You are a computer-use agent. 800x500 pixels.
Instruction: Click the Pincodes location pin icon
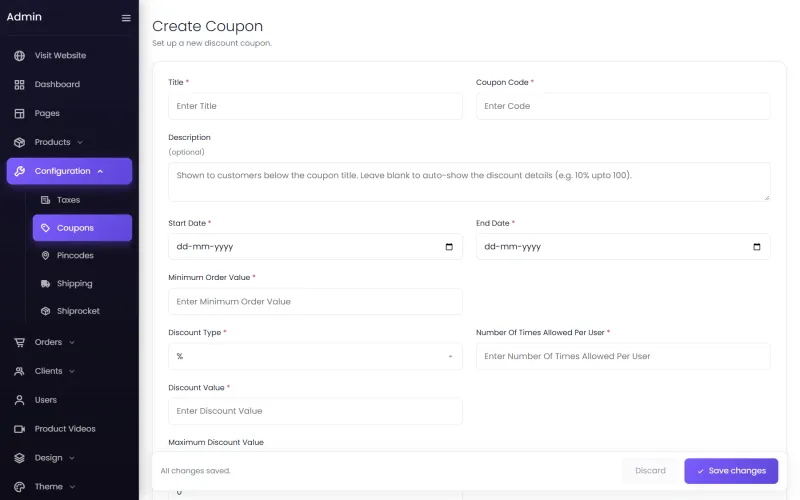tap(45, 255)
